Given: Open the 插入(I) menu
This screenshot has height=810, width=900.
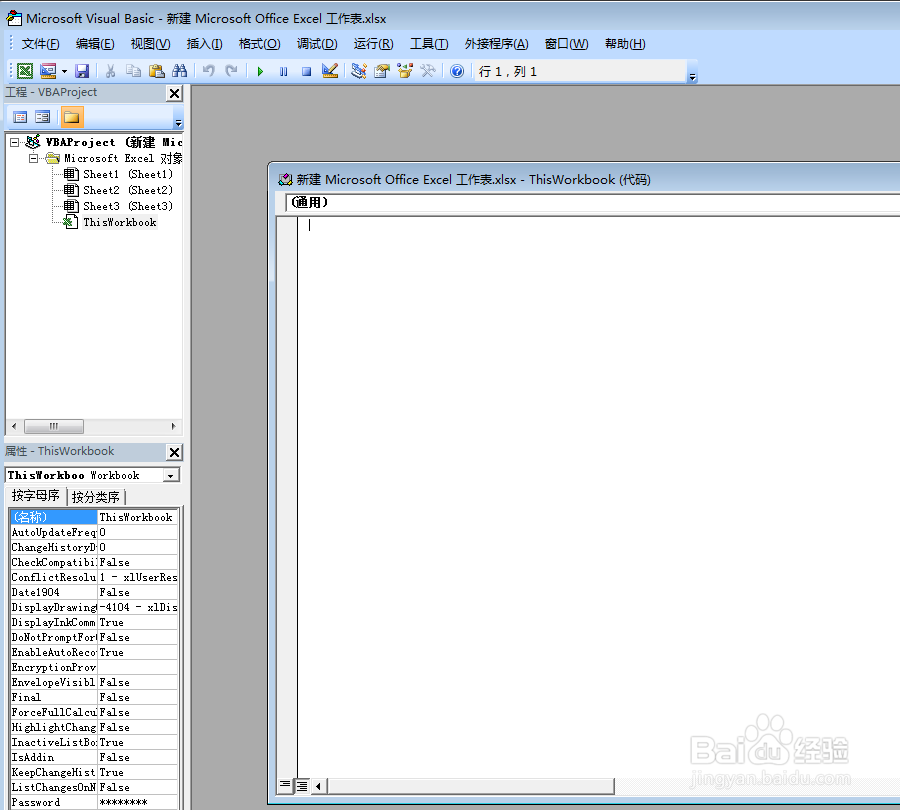Looking at the screenshot, I should [204, 44].
